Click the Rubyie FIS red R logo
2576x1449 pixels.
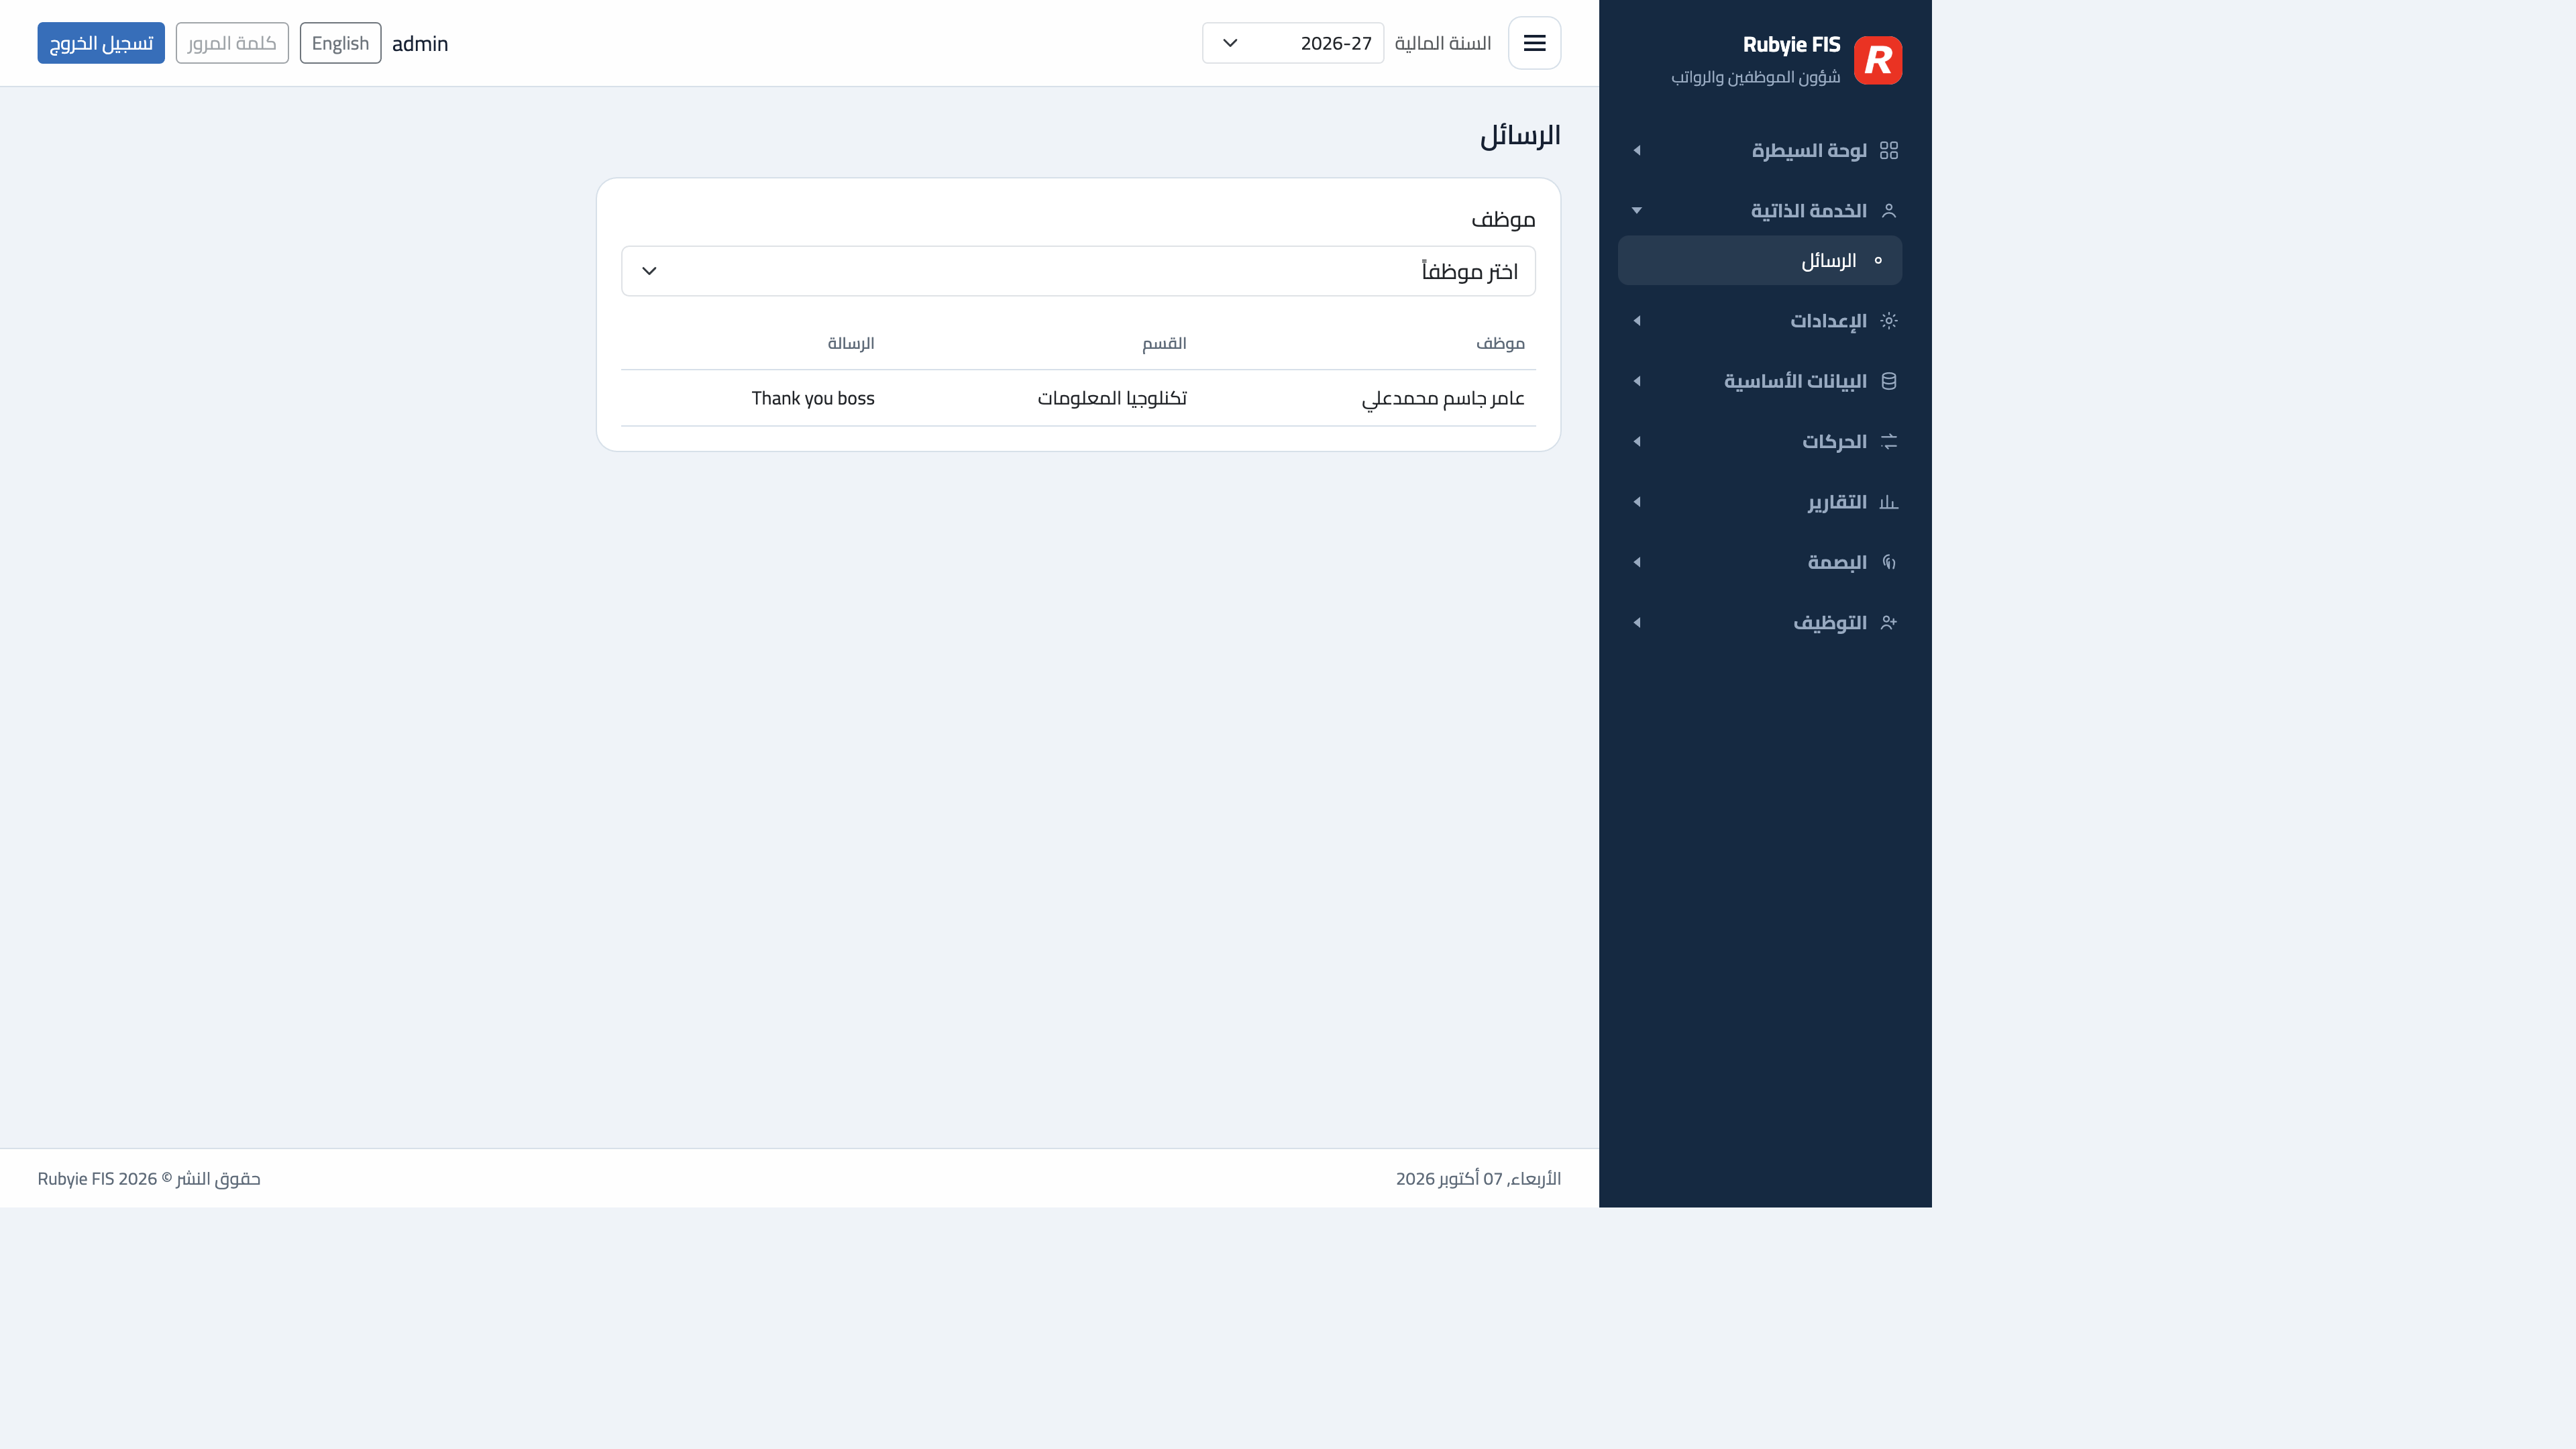click(x=1878, y=60)
